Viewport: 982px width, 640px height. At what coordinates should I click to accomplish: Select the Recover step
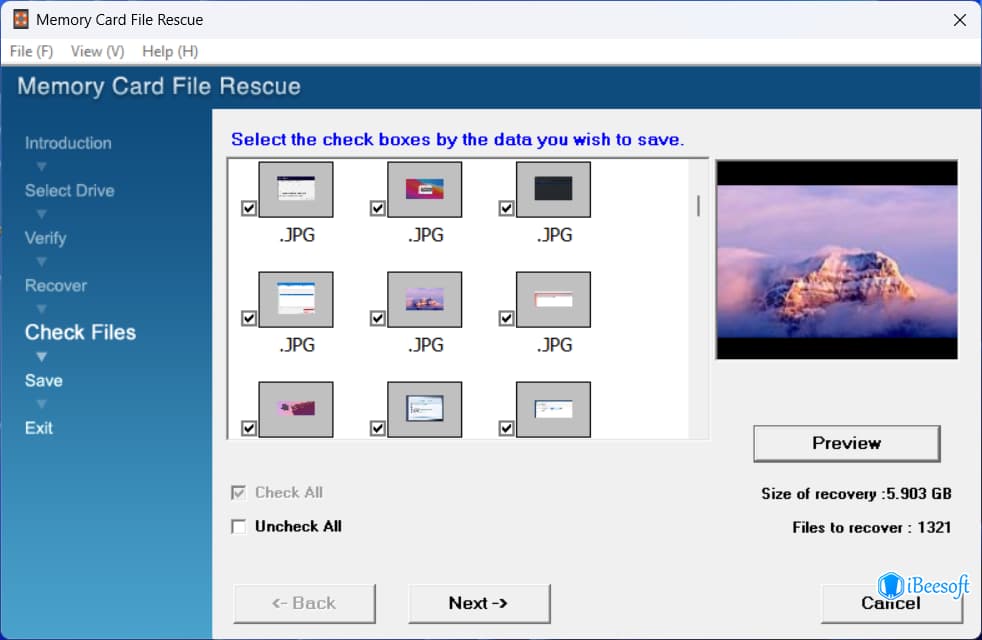click(x=55, y=285)
